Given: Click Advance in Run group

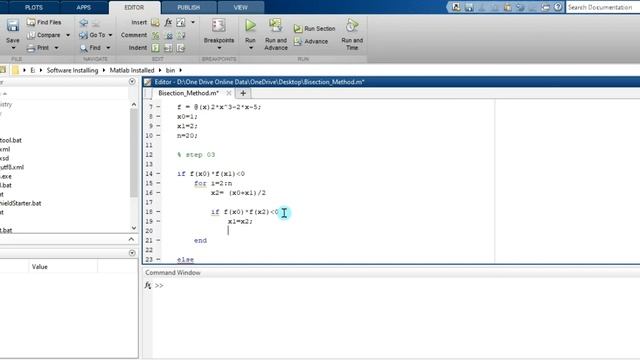Looking at the screenshot, I should 311,41.
